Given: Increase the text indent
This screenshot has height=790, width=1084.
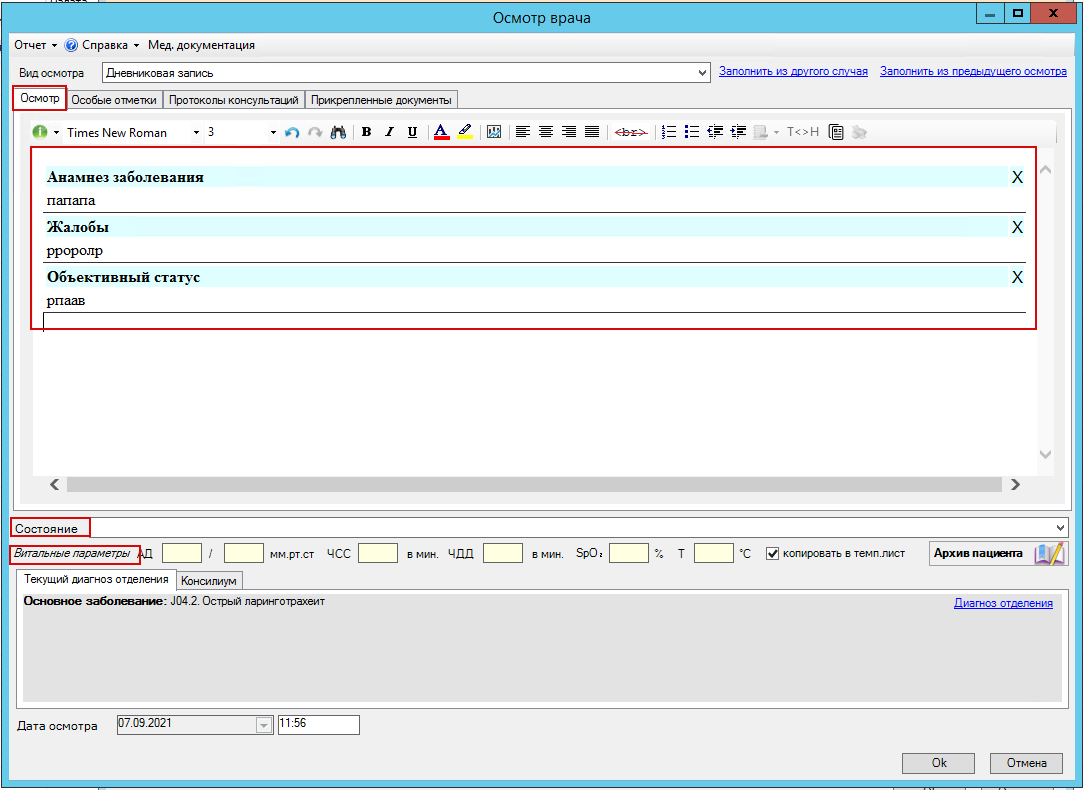Looking at the screenshot, I should pos(738,132).
